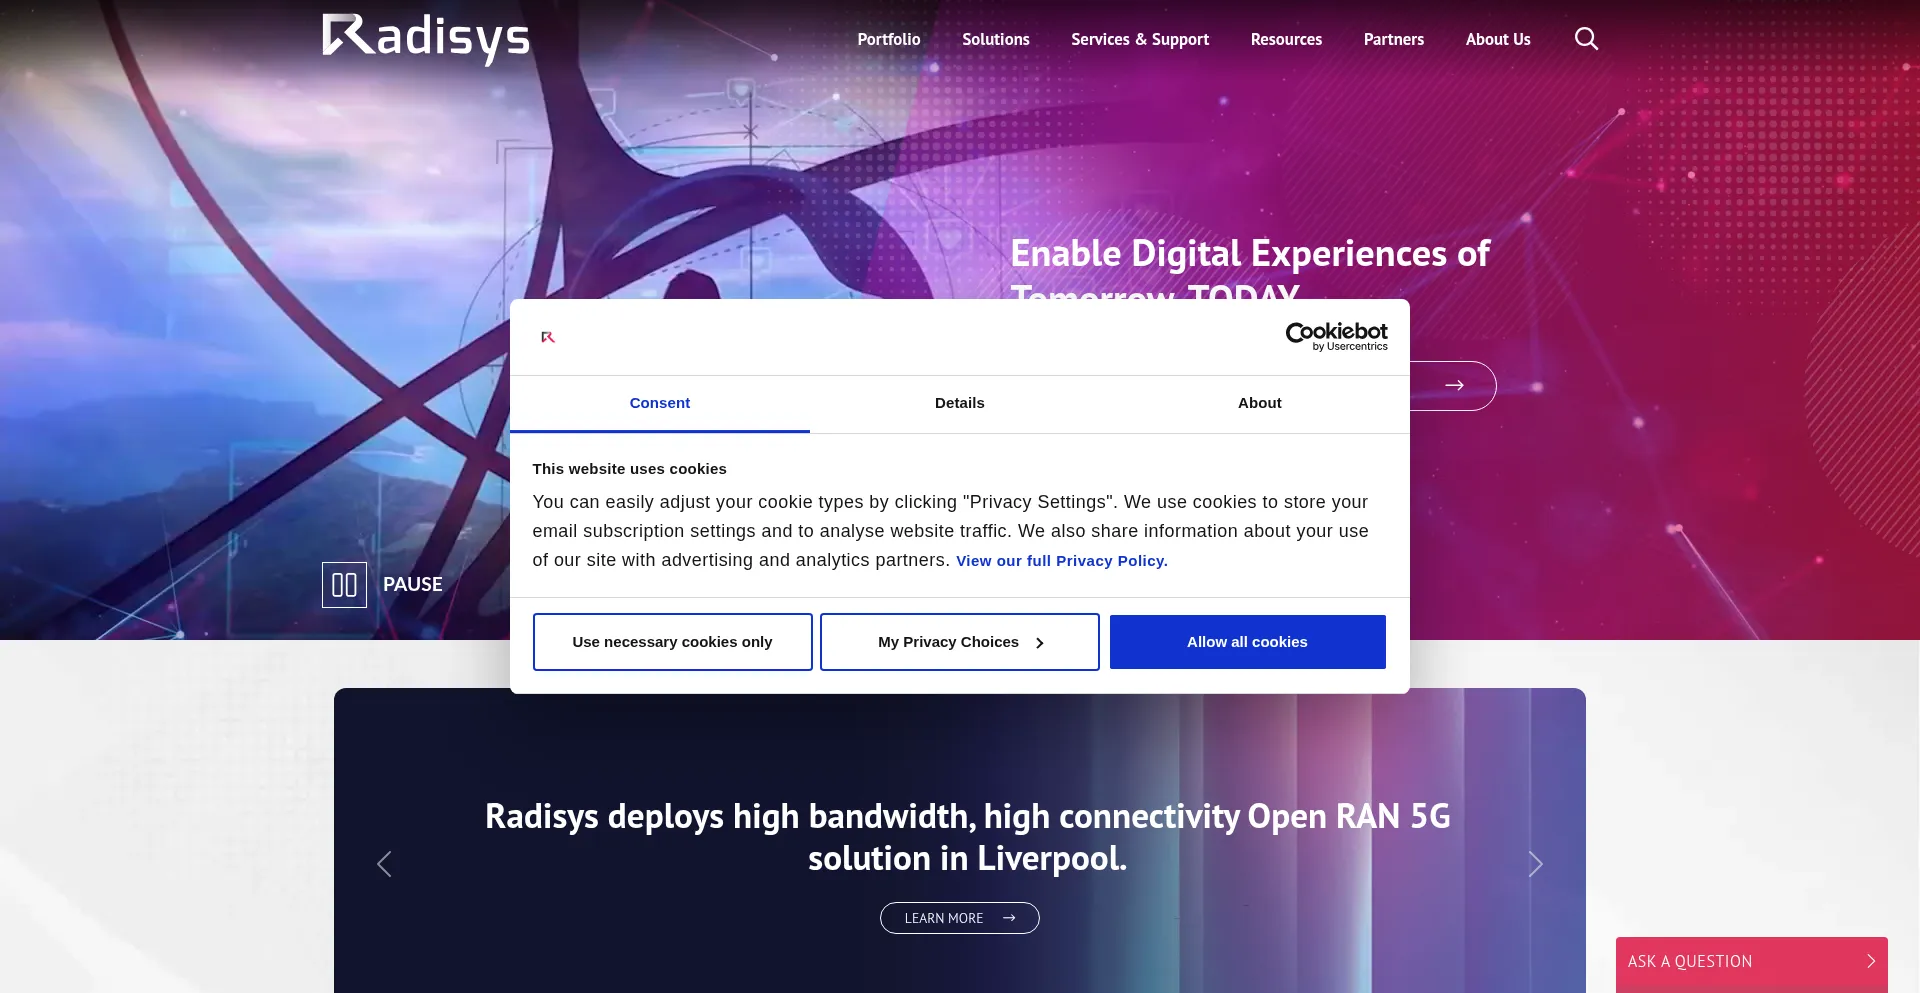Open the Portfolio menu

point(888,38)
